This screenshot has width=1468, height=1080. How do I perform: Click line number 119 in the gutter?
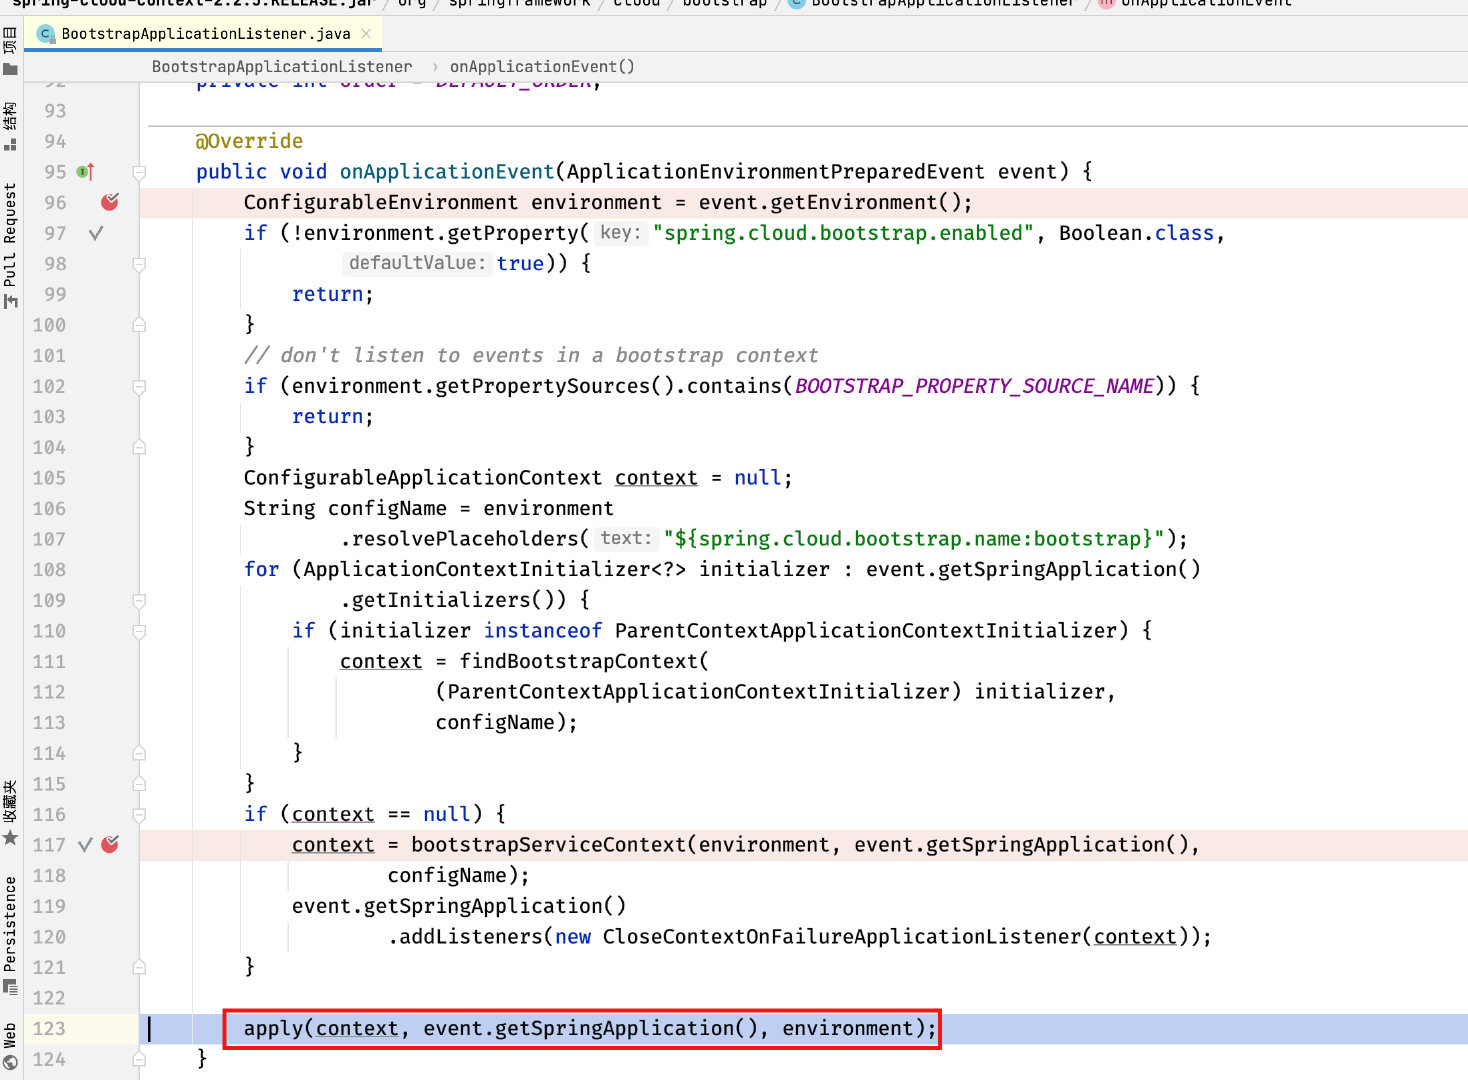[48, 906]
